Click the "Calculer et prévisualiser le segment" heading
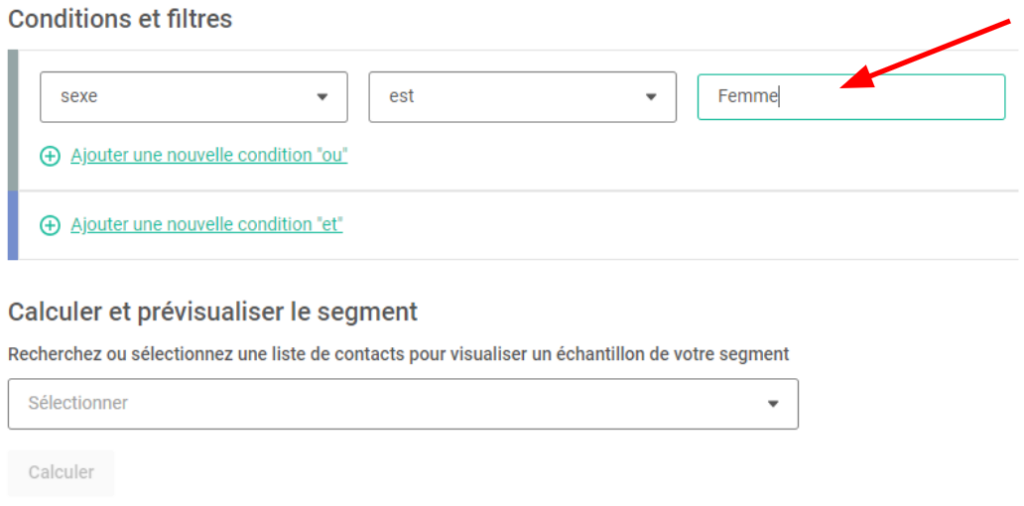The image size is (1024, 506). point(213,312)
